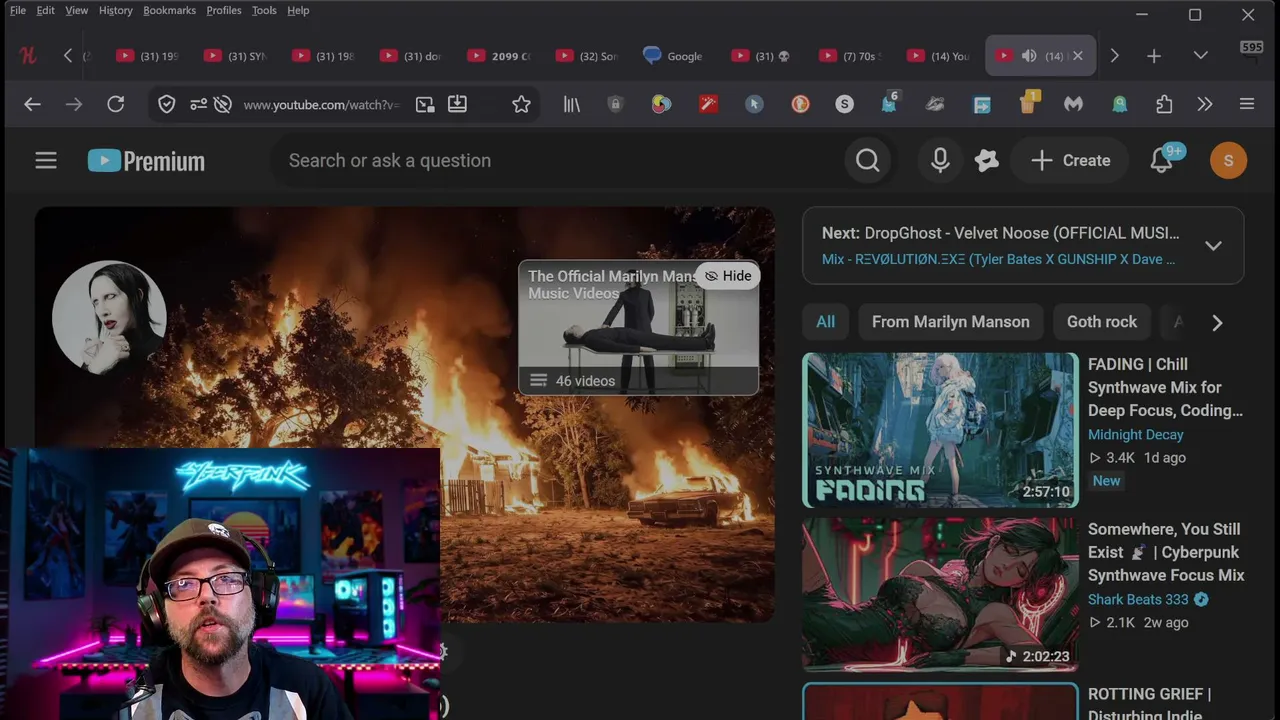Open the Library bookshelf icon
The height and width of the screenshot is (720, 1280).
click(572, 104)
